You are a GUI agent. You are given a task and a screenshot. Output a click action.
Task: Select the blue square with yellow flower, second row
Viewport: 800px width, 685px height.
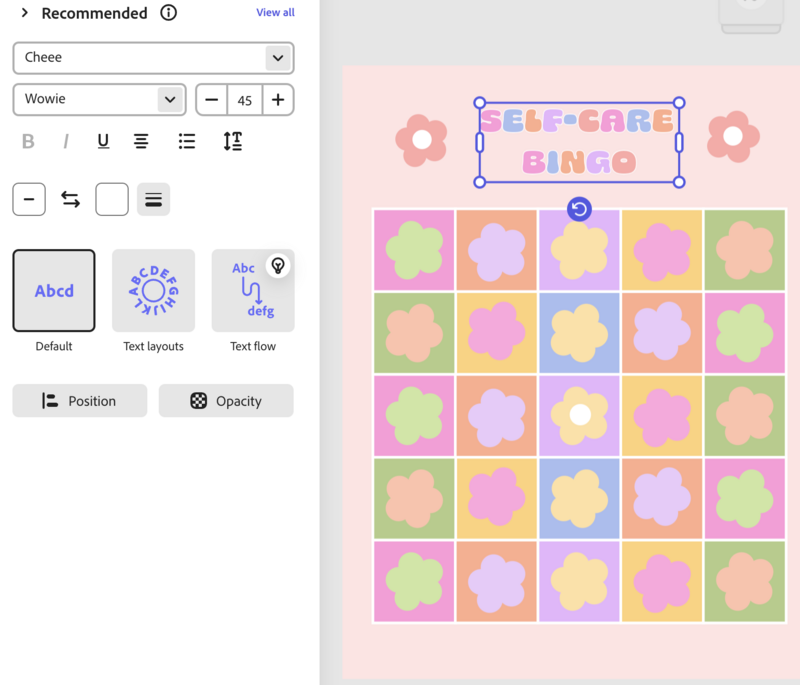pyautogui.click(x=580, y=333)
